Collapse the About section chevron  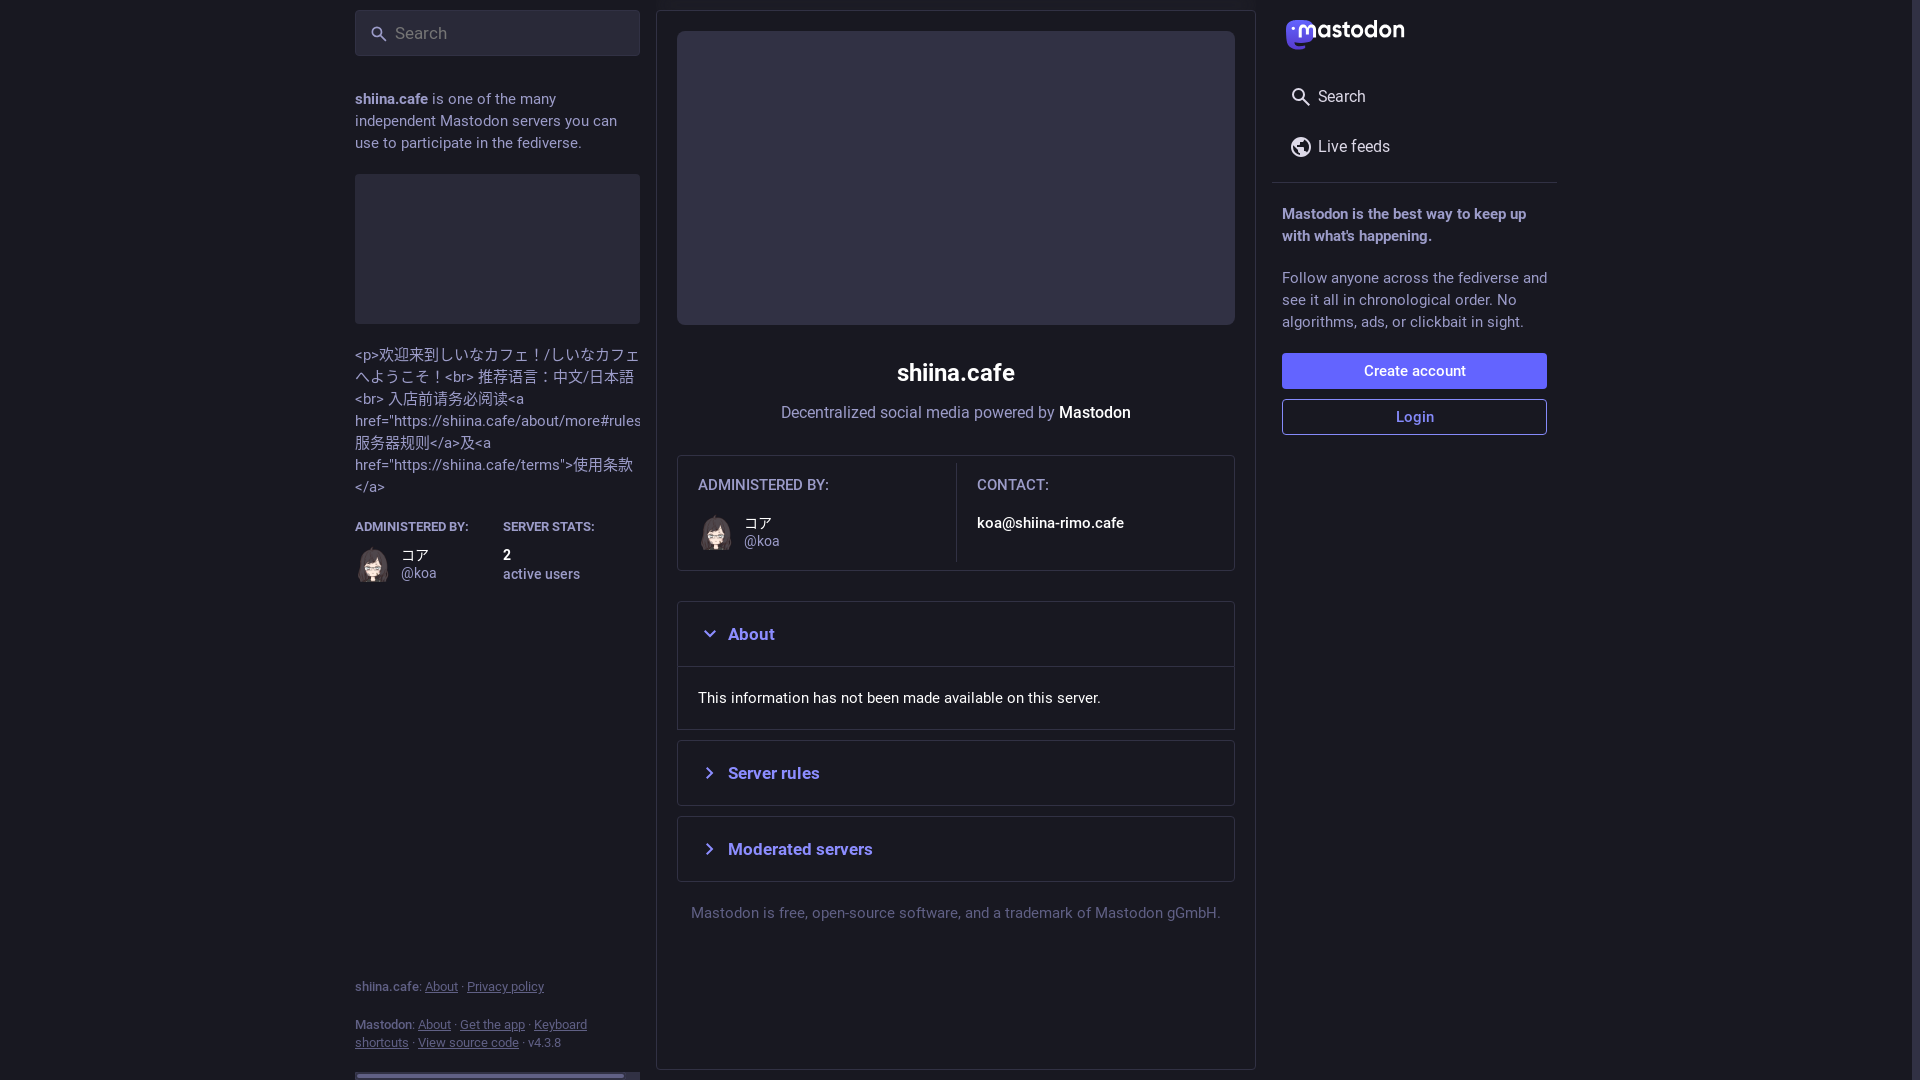(x=709, y=634)
